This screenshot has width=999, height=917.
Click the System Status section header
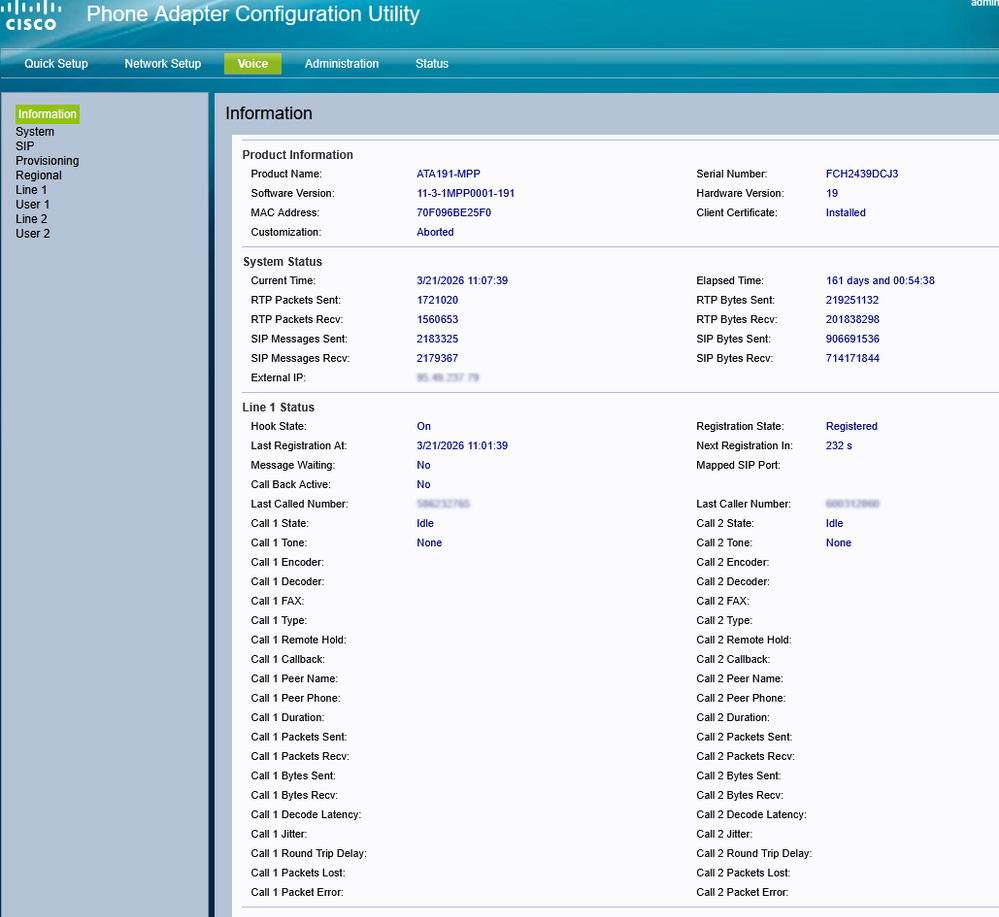282,262
